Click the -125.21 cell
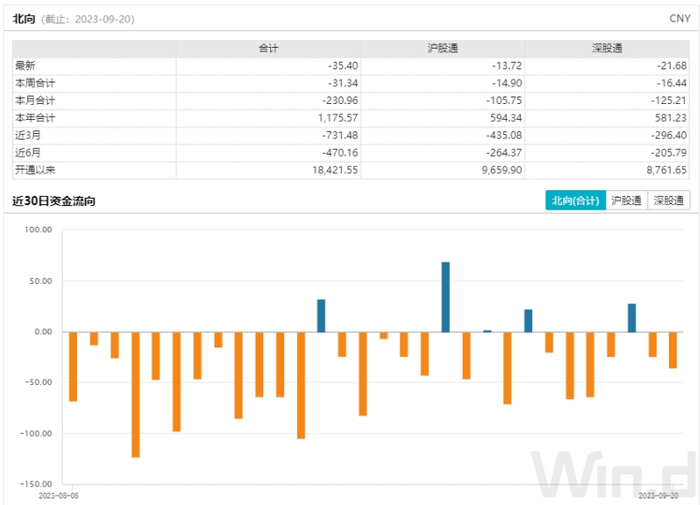Viewport: 700px width, 505px height. 668,100
